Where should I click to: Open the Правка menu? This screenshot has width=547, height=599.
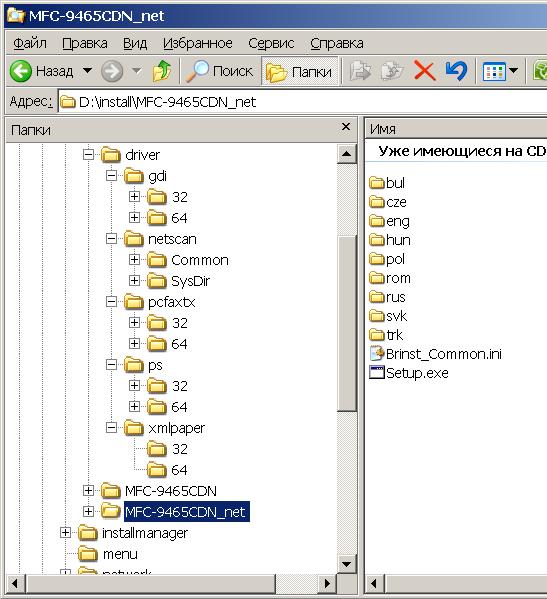pyautogui.click(x=84, y=43)
